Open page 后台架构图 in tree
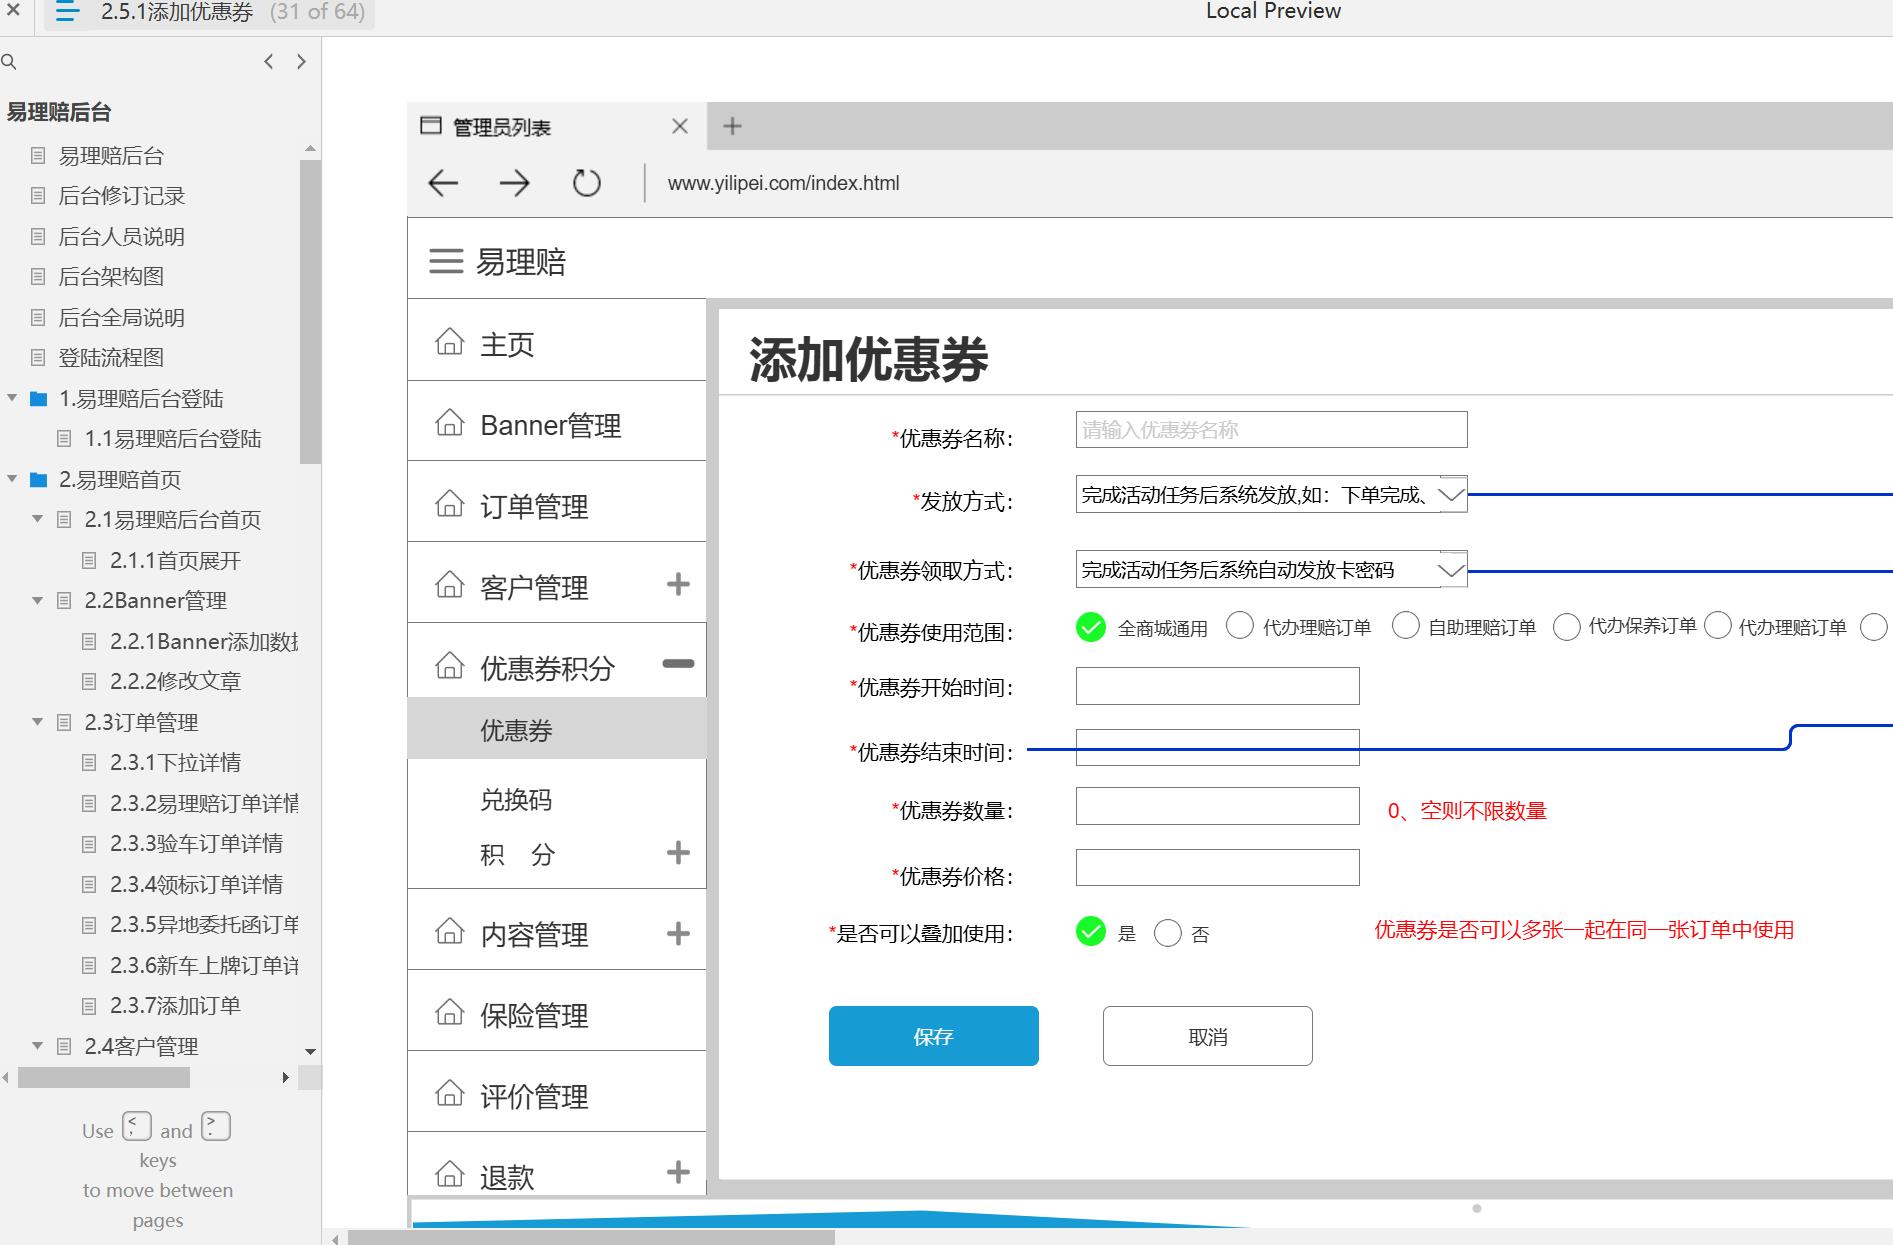 point(111,277)
